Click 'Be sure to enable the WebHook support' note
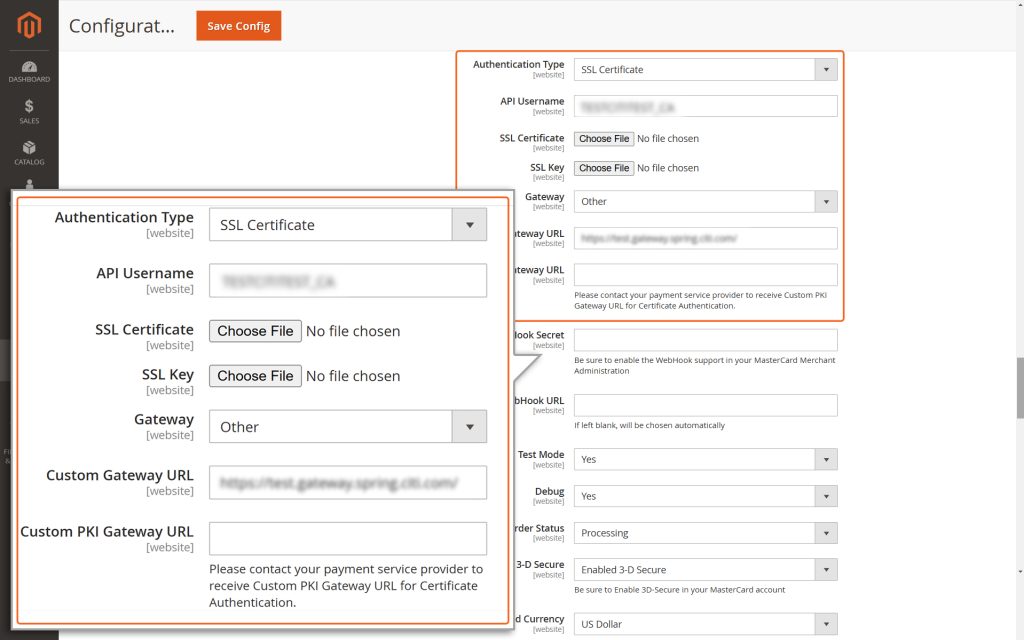 pos(705,366)
